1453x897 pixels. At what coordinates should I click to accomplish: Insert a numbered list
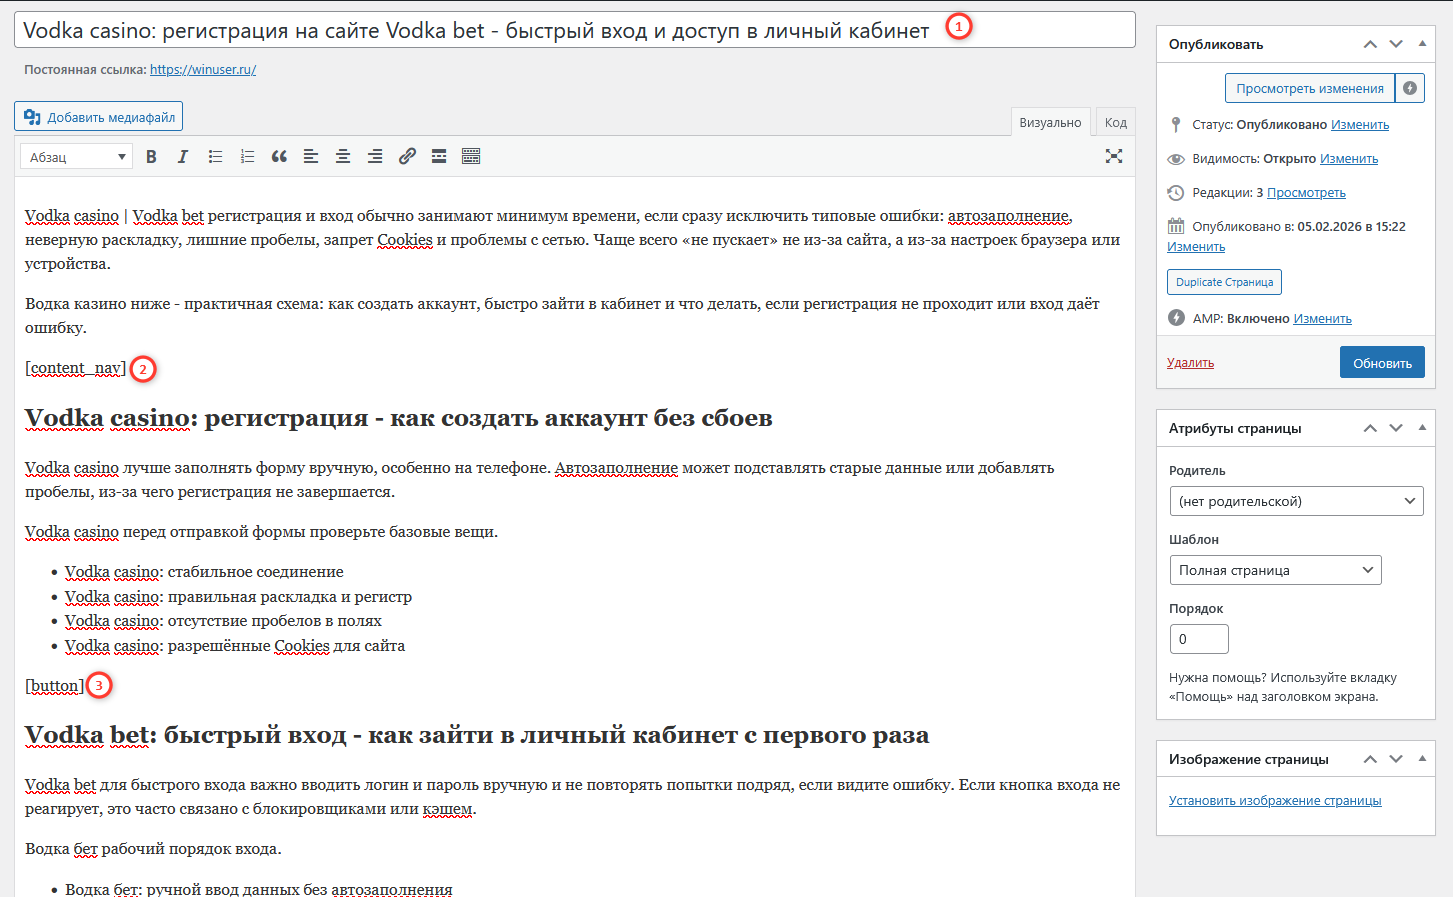click(x=247, y=156)
